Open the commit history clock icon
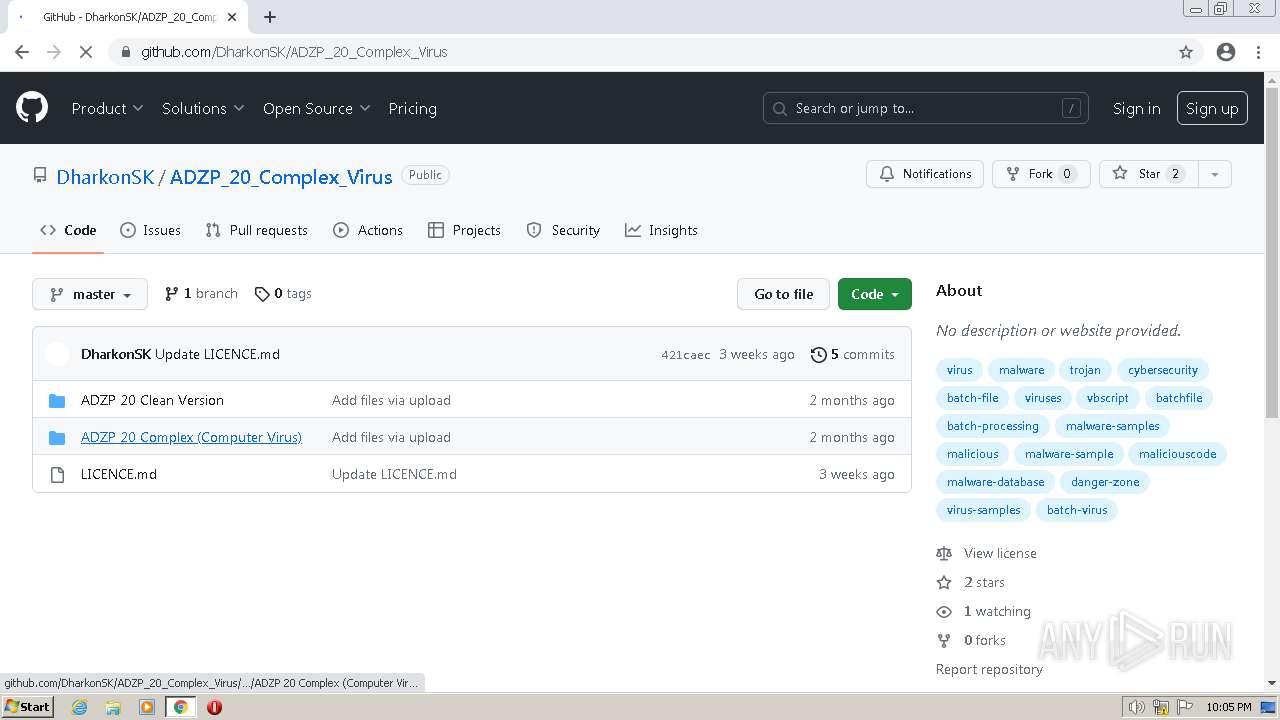1280x720 pixels. (819, 354)
